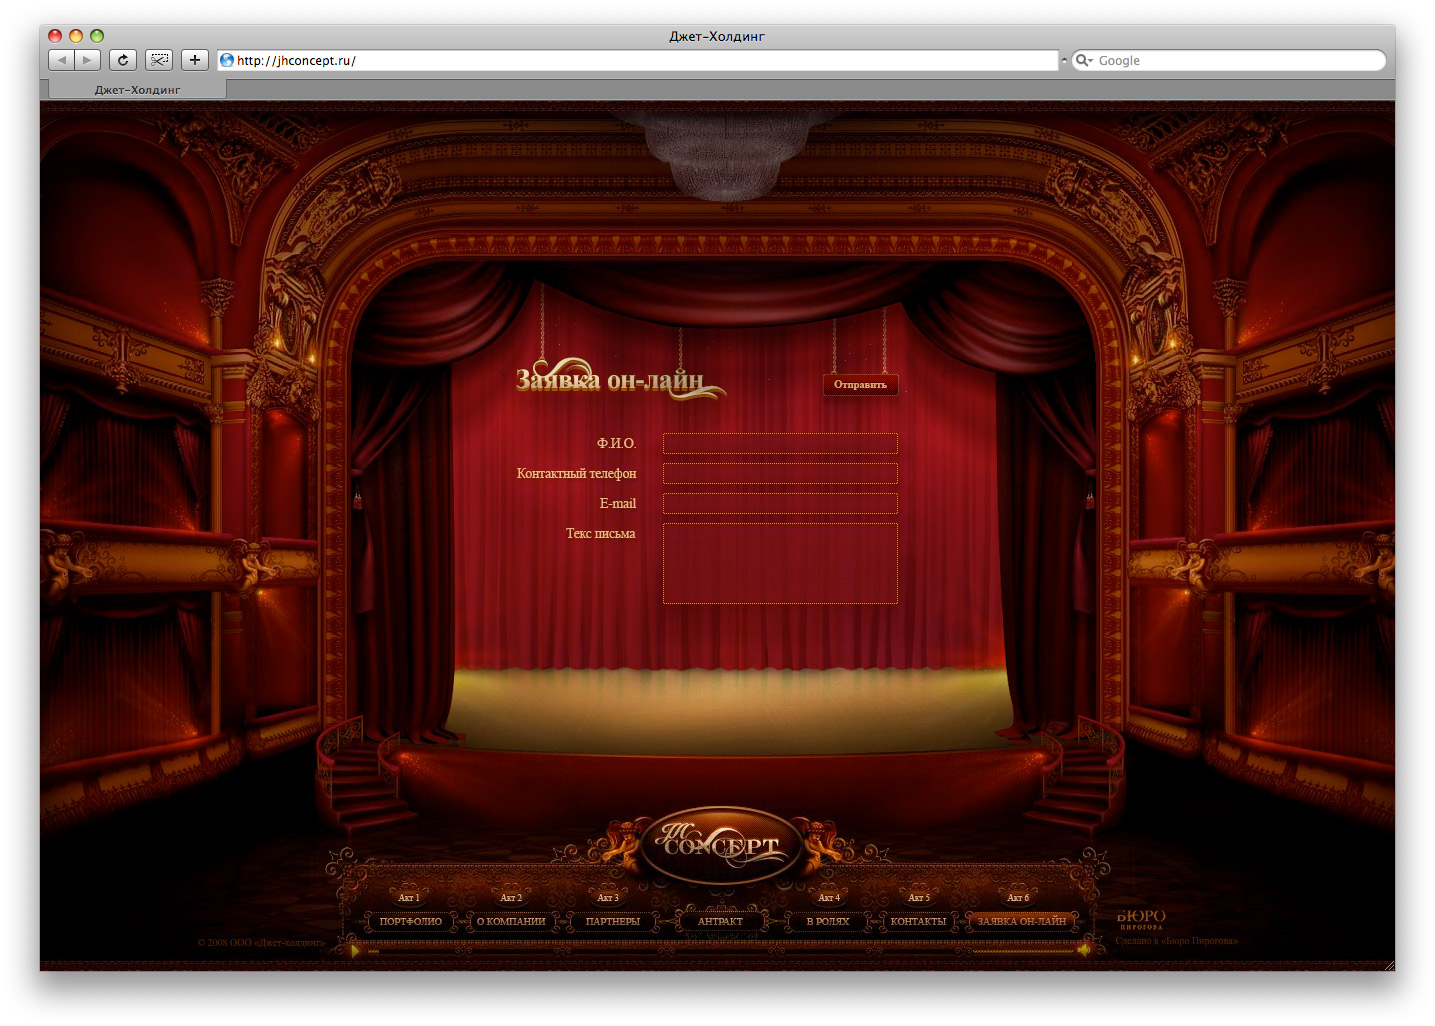Follow the «Бюро Пирогова» credit link
1435x1026 pixels.
tap(1198, 941)
